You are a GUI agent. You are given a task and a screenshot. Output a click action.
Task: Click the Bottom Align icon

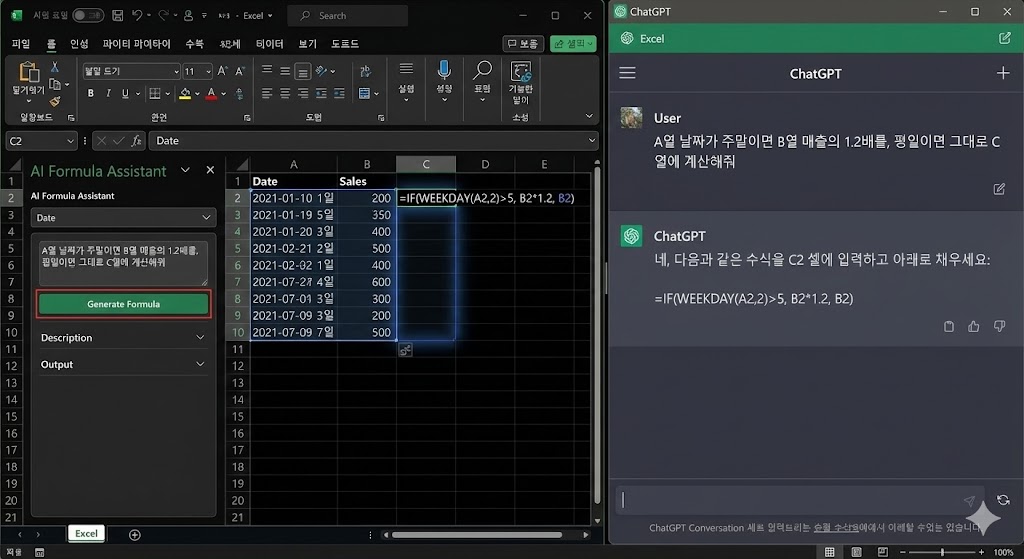(x=302, y=71)
